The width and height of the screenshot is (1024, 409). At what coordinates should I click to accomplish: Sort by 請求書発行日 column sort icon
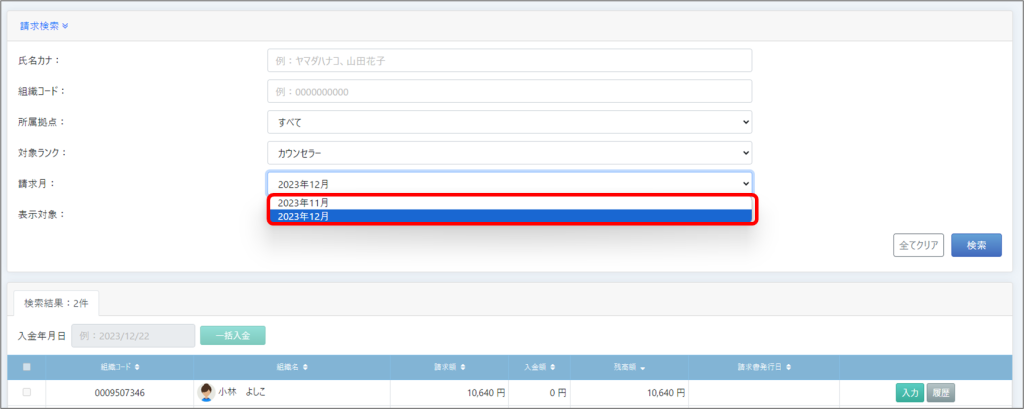pyautogui.click(x=790, y=367)
